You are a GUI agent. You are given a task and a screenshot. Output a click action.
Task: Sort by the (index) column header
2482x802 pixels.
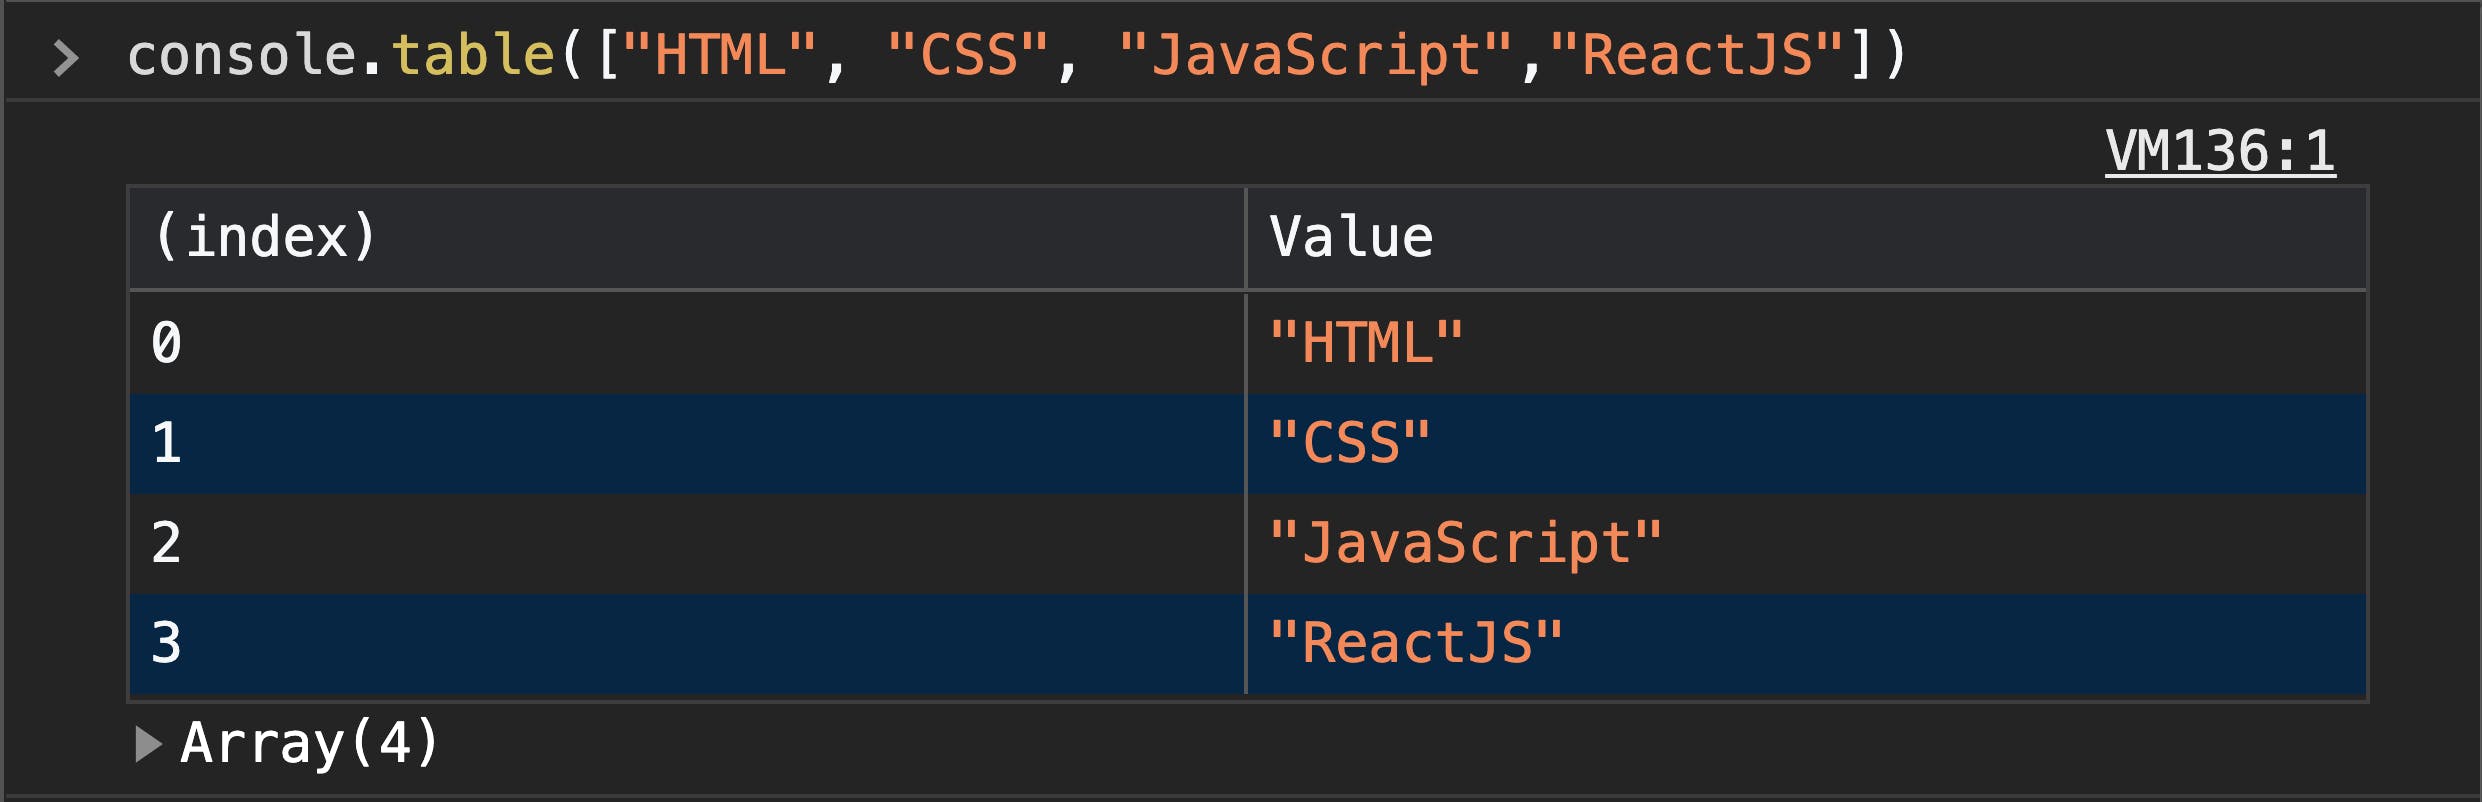click(x=687, y=238)
